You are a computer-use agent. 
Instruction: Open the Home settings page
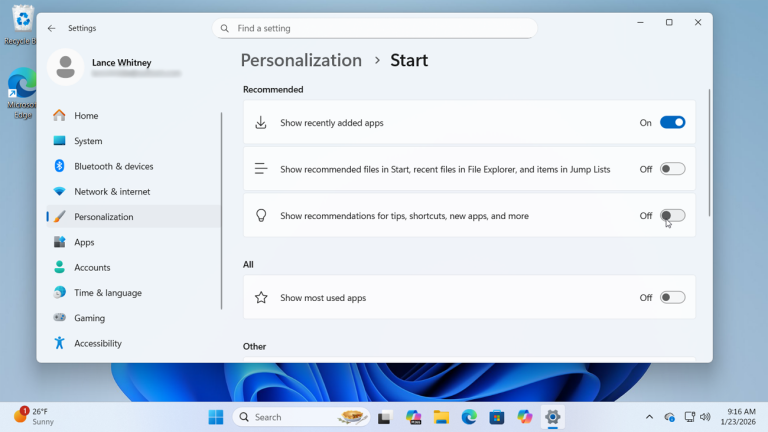click(x=86, y=116)
